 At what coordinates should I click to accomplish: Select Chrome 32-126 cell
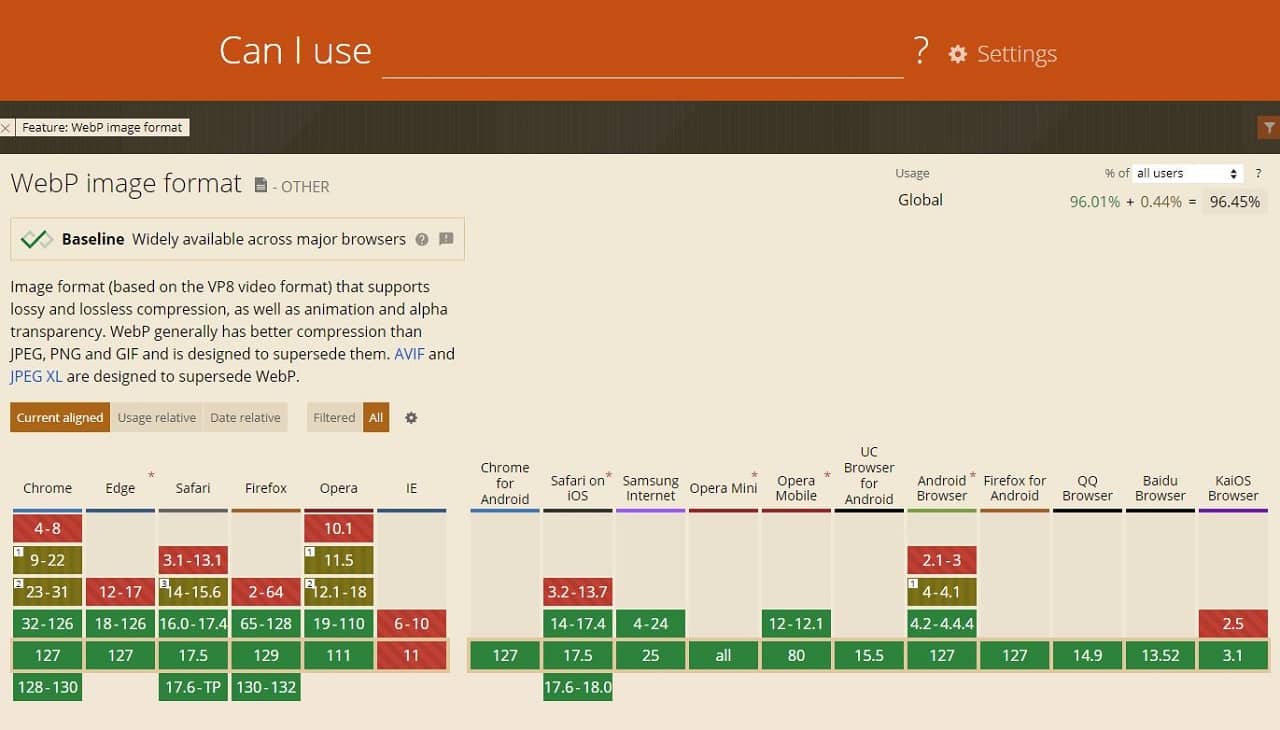coord(48,624)
